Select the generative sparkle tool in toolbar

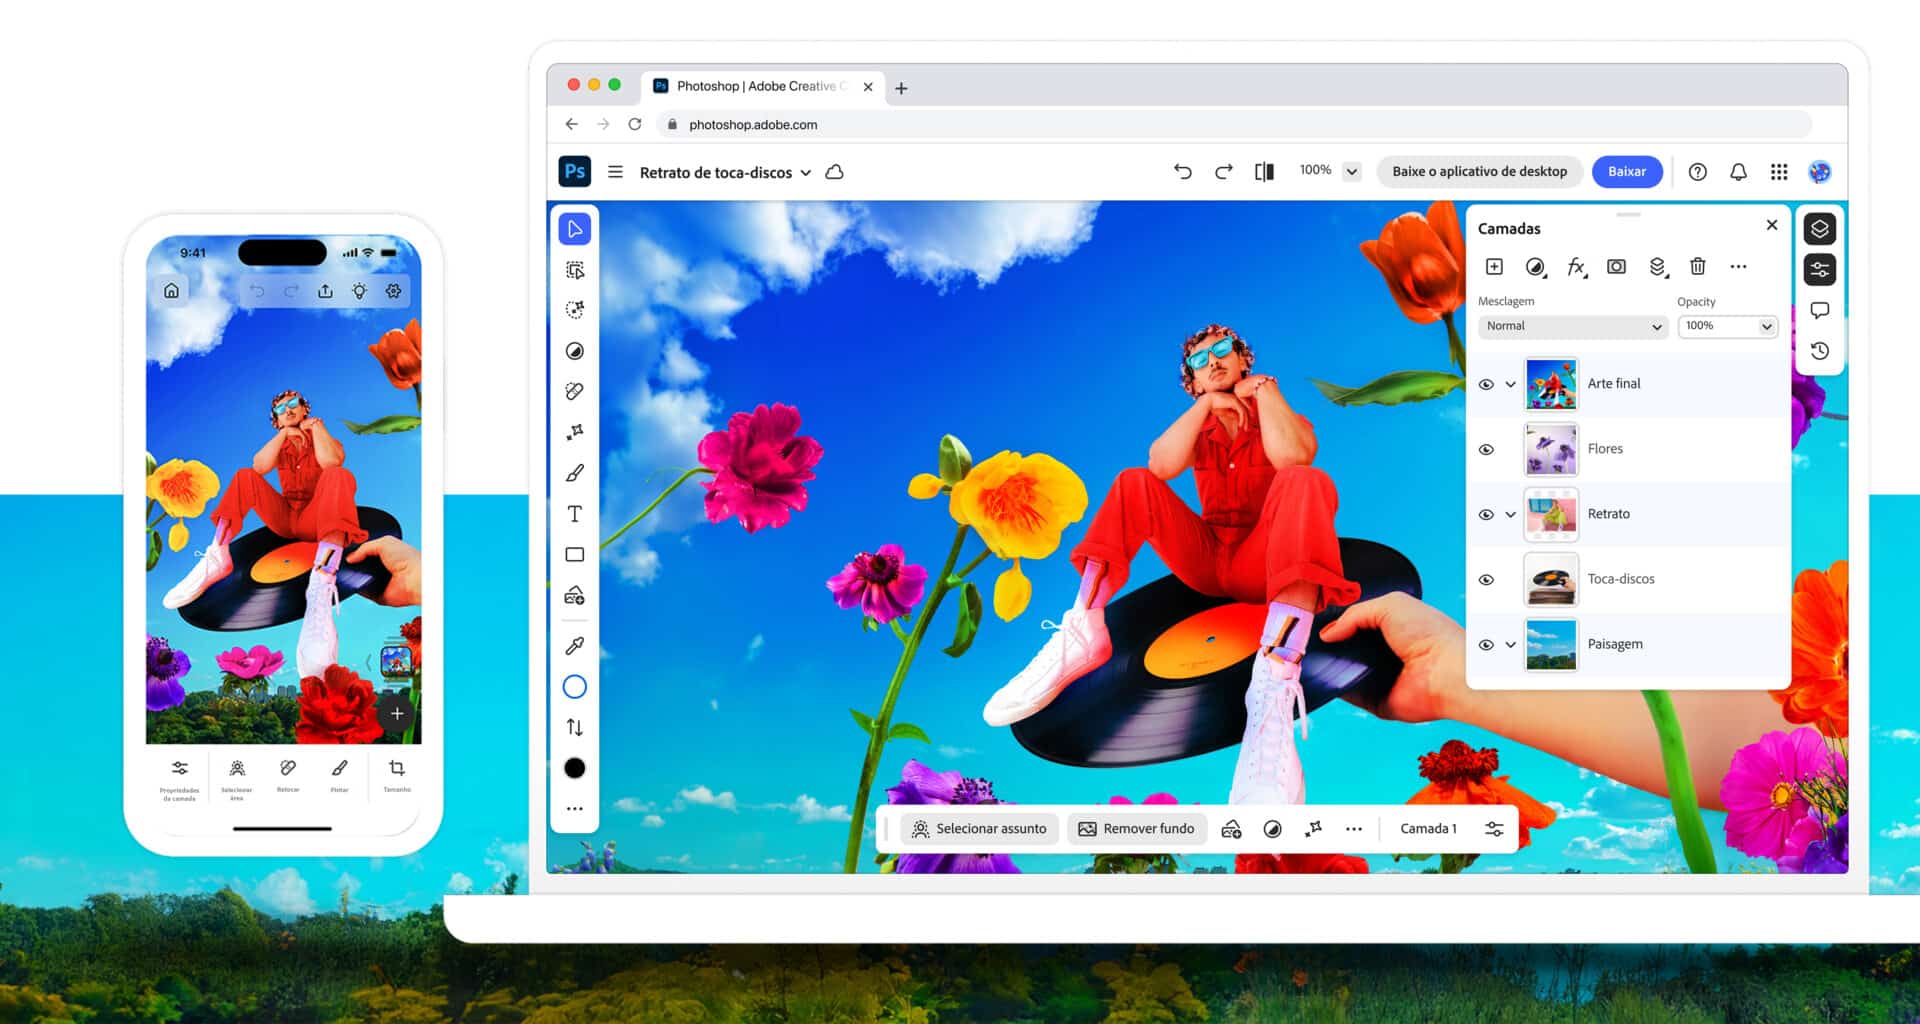coord(574,432)
